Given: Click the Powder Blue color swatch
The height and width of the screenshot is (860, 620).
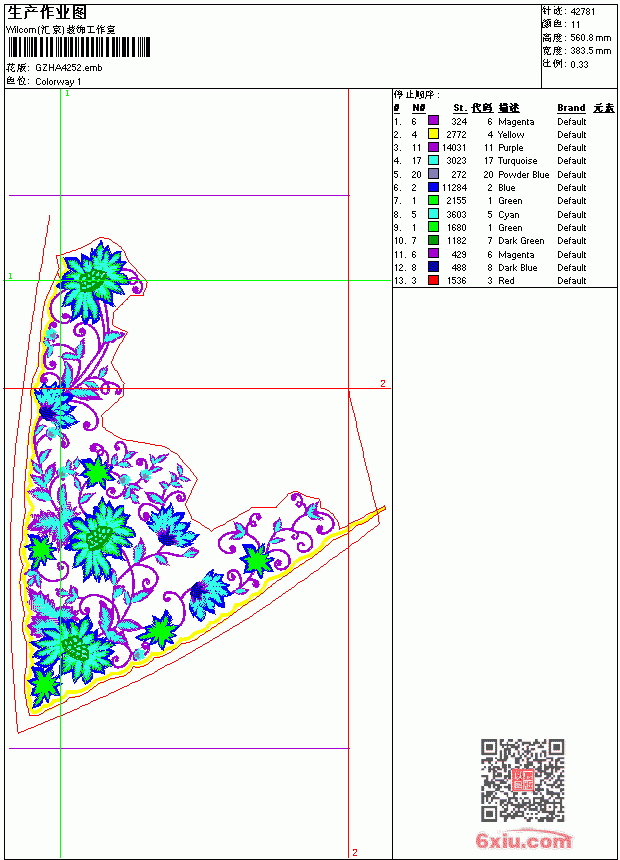Looking at the screenshot, I should [x=433, y=174].
